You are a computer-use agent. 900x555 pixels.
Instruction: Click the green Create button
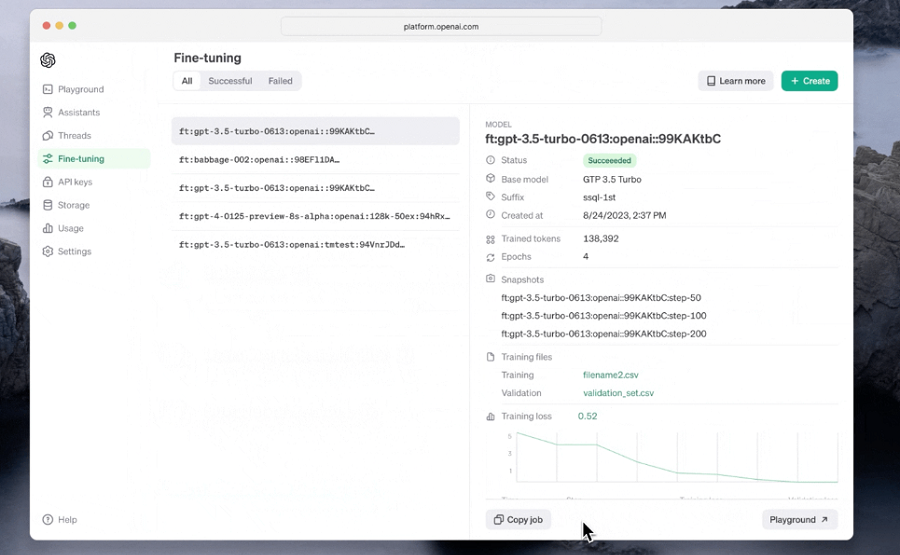click(x=809, y=81)
